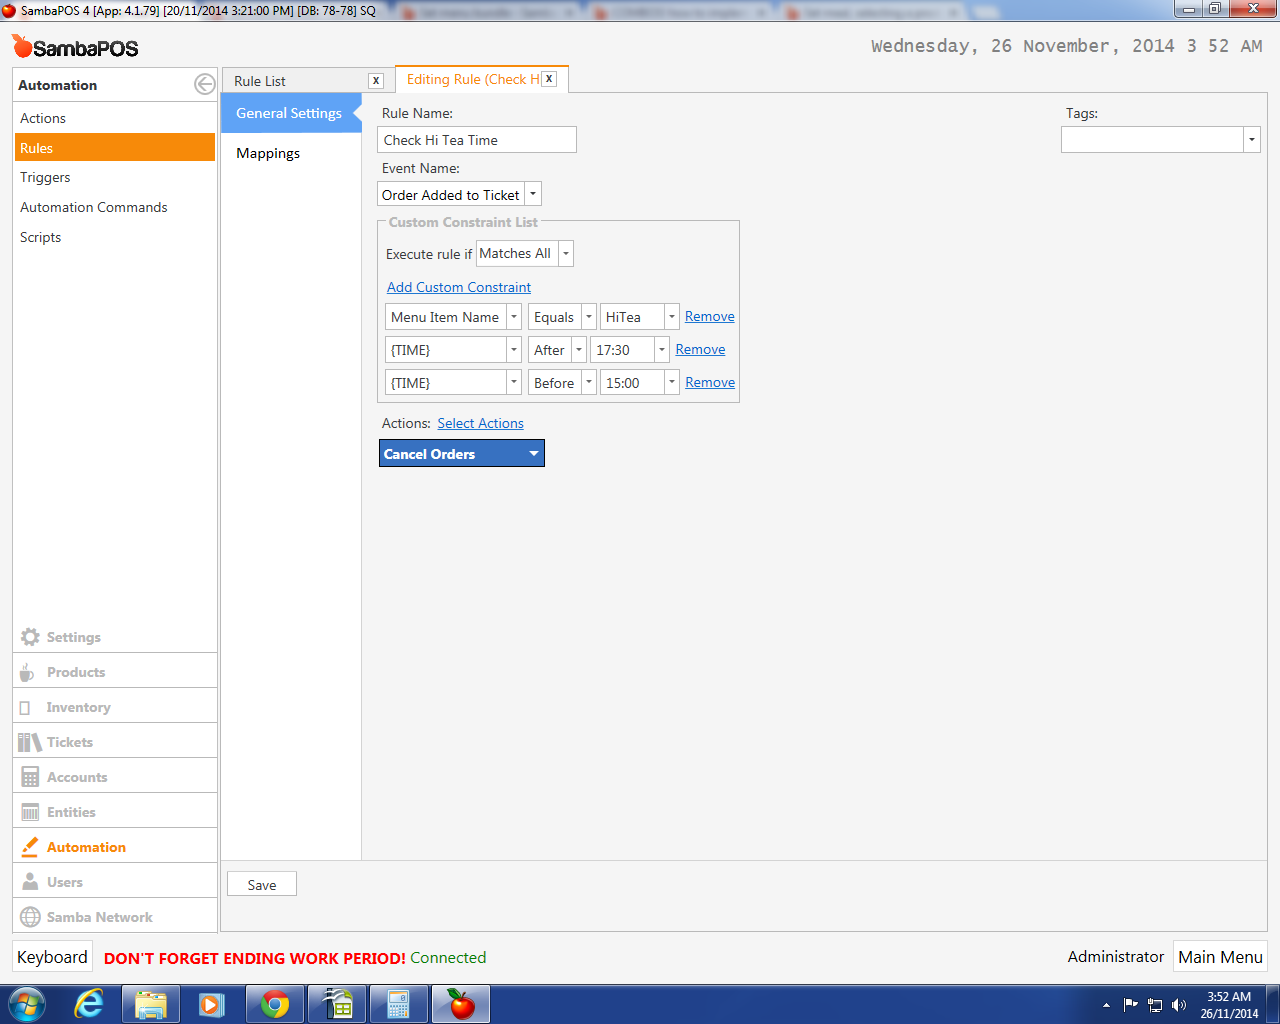Click the work period warning message

255,958
